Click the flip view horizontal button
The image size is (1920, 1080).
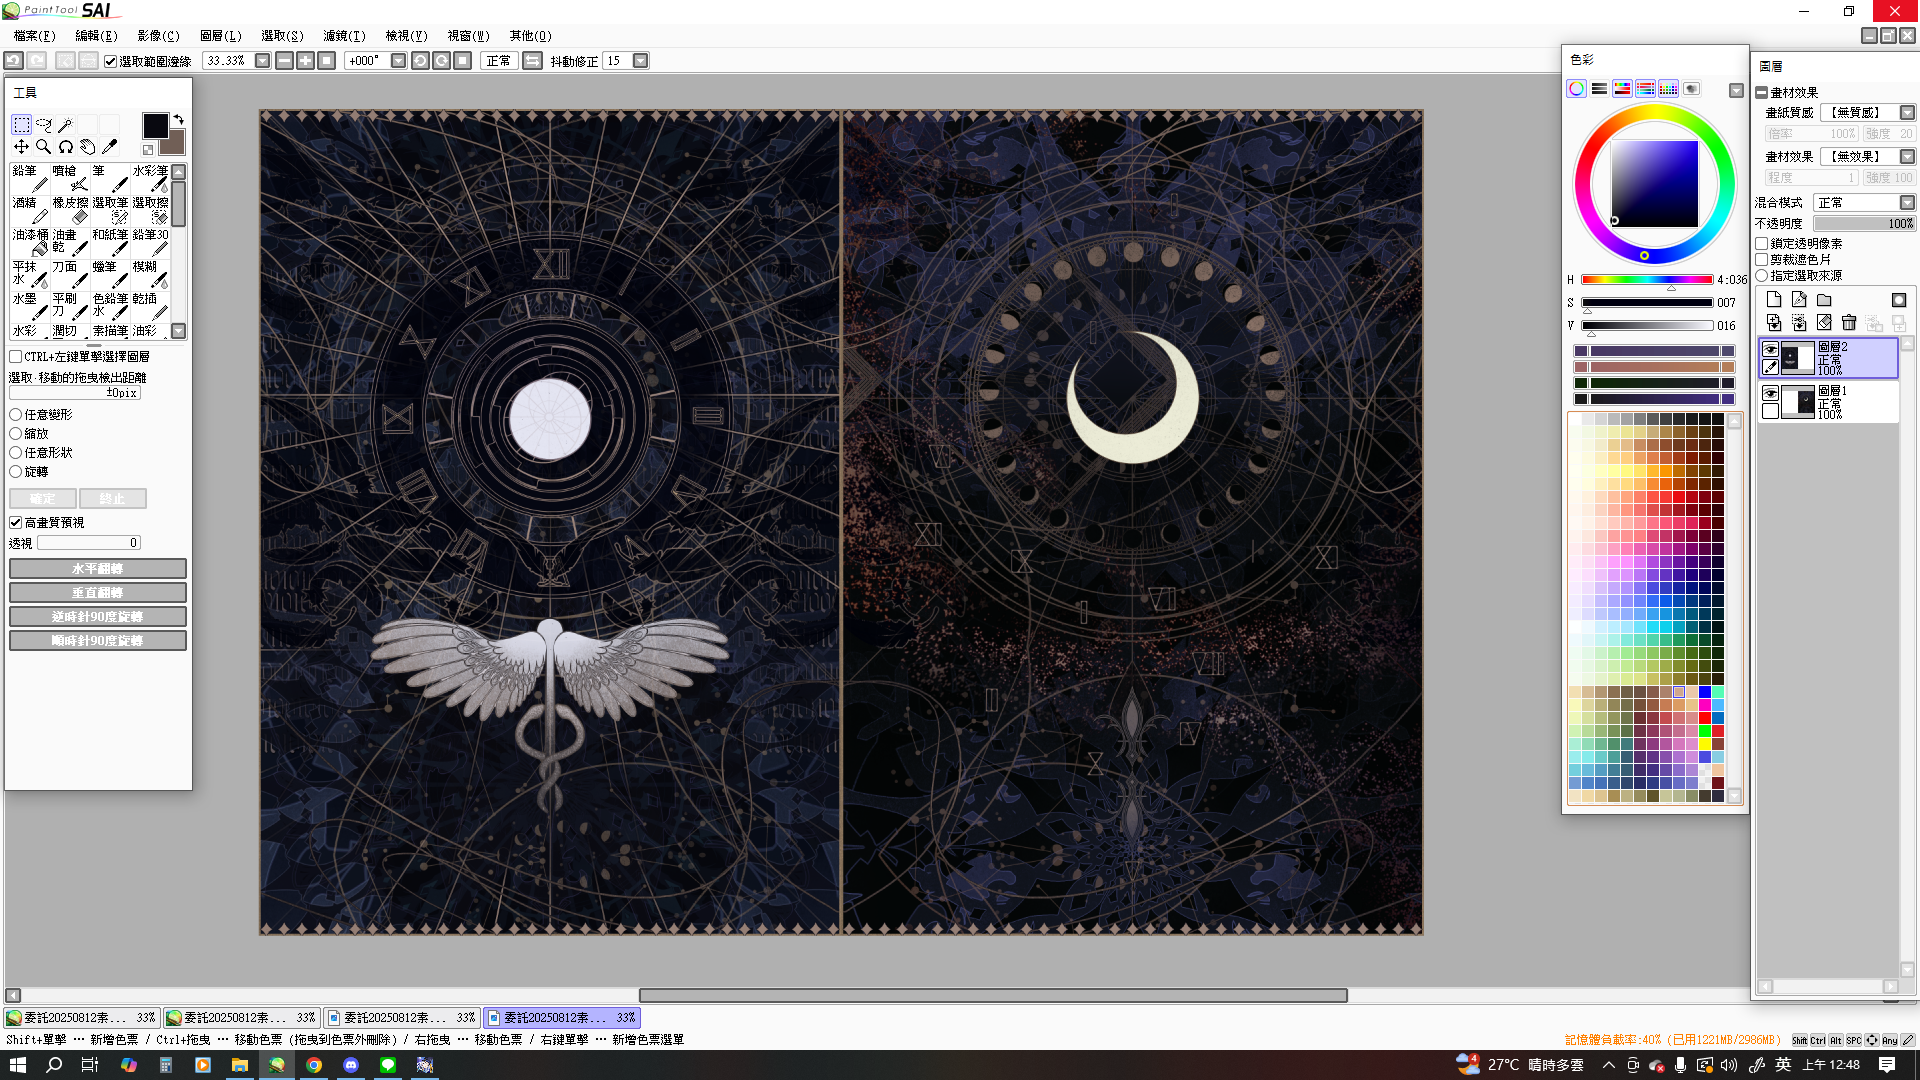[x=533, y=61]
